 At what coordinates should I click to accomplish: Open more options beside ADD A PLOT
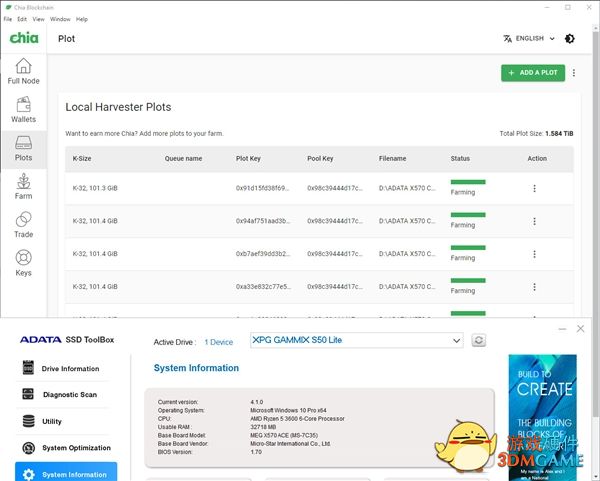(574, 73)
